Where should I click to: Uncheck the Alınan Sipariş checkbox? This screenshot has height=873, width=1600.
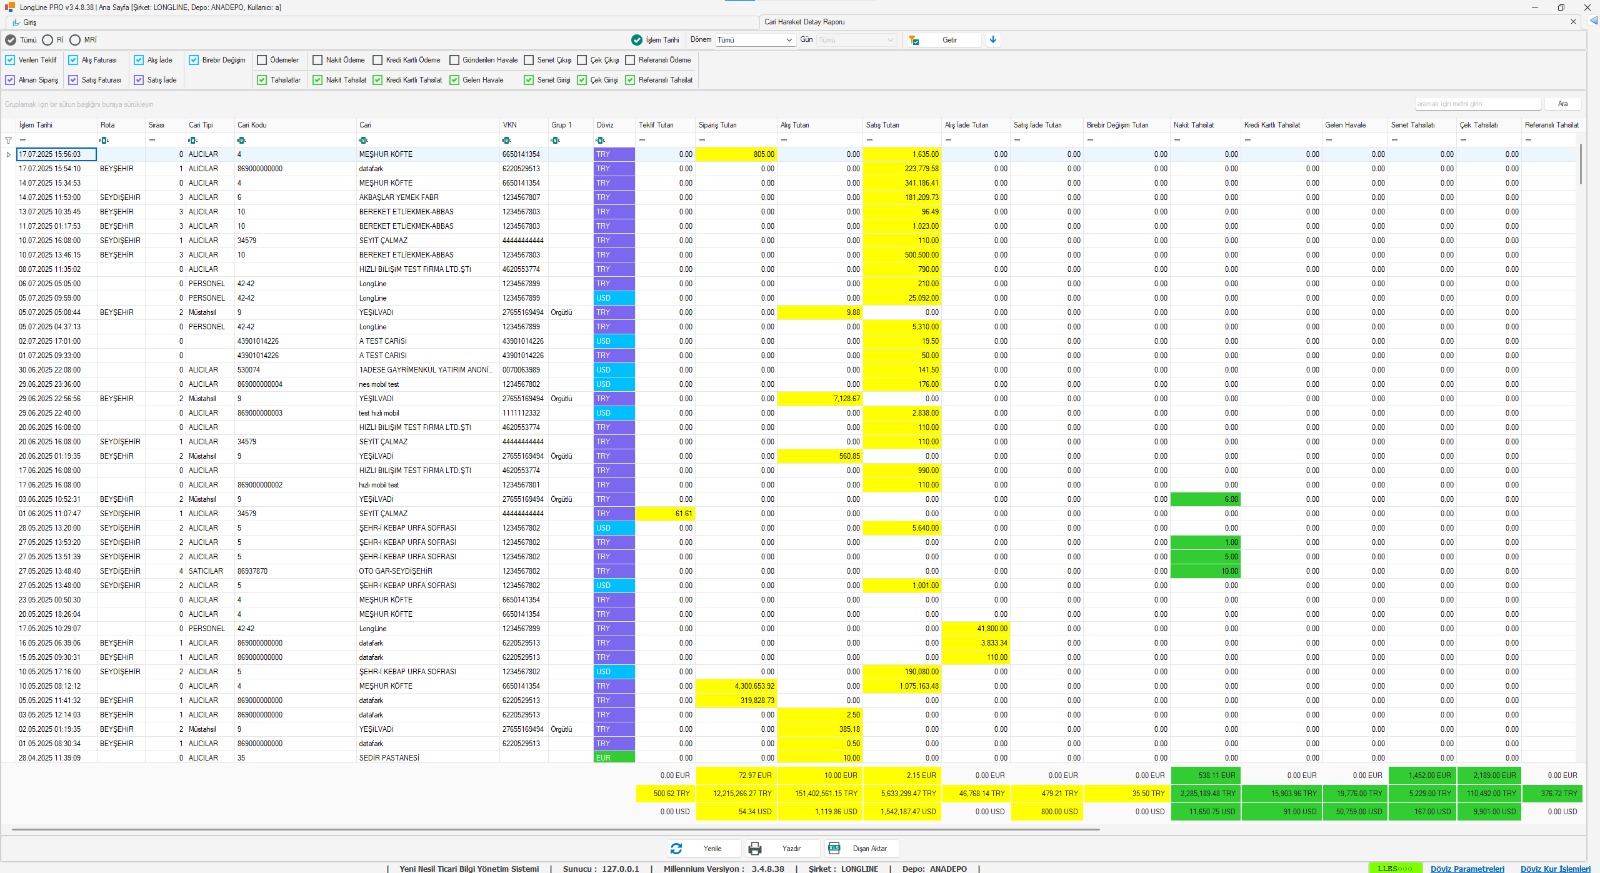pos(10,80)
